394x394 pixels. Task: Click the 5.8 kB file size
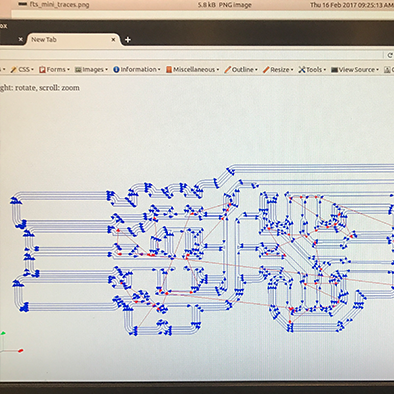(207, 5)
